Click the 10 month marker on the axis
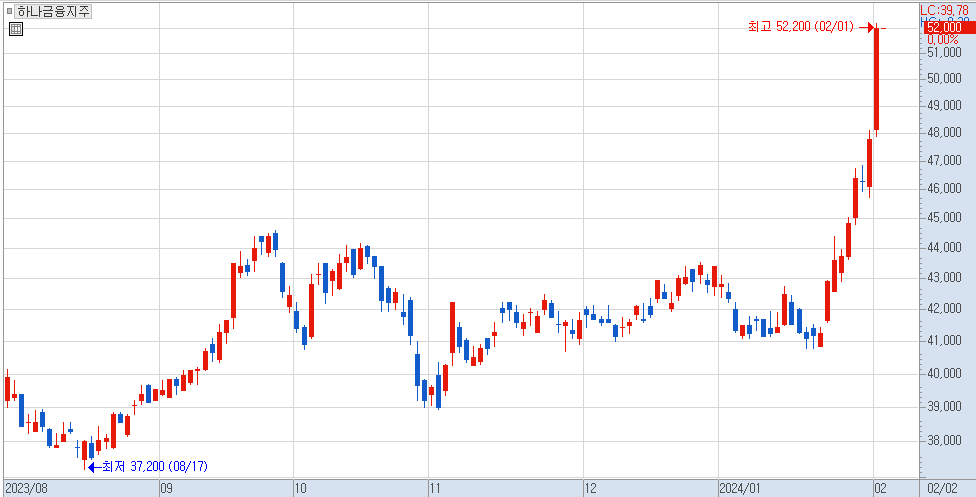 coord(299,488)
